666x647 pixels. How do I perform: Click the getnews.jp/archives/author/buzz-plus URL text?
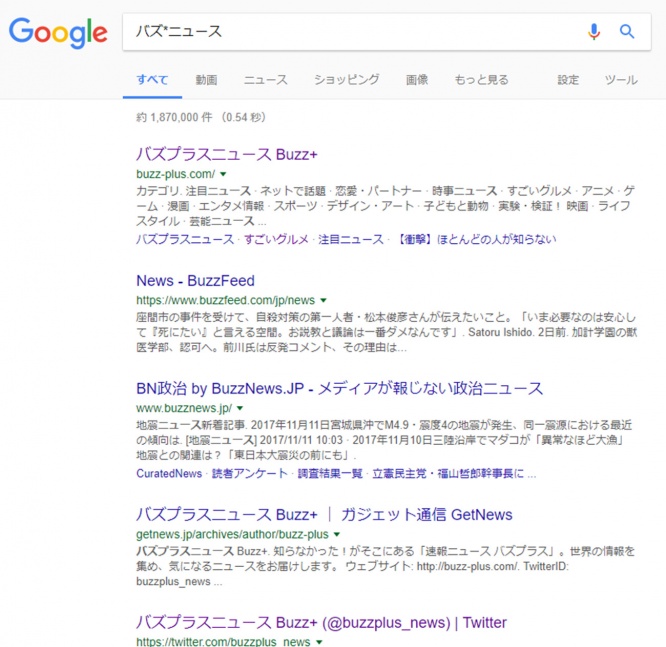click(x=232, y=534)
